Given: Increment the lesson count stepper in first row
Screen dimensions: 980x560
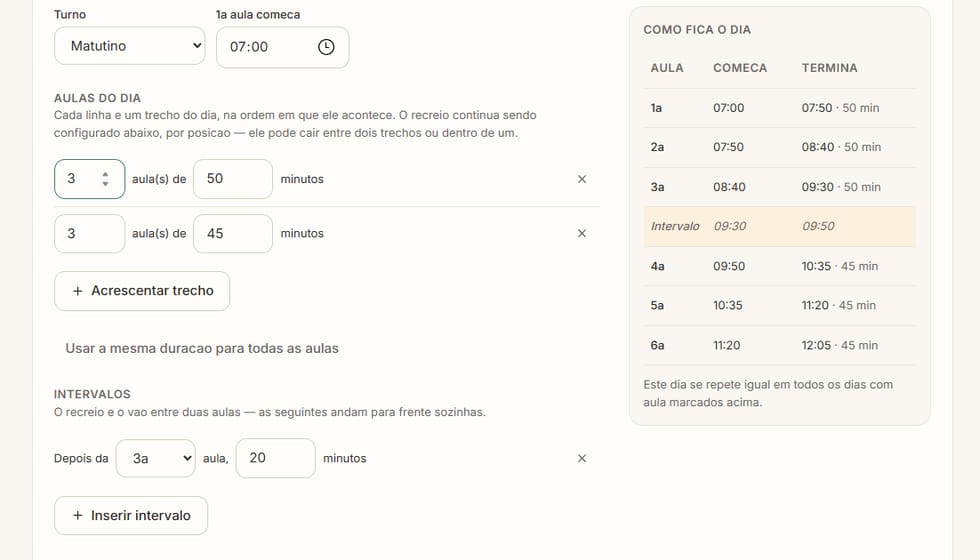Looking at the screenshot, I should tap(105, 175).
